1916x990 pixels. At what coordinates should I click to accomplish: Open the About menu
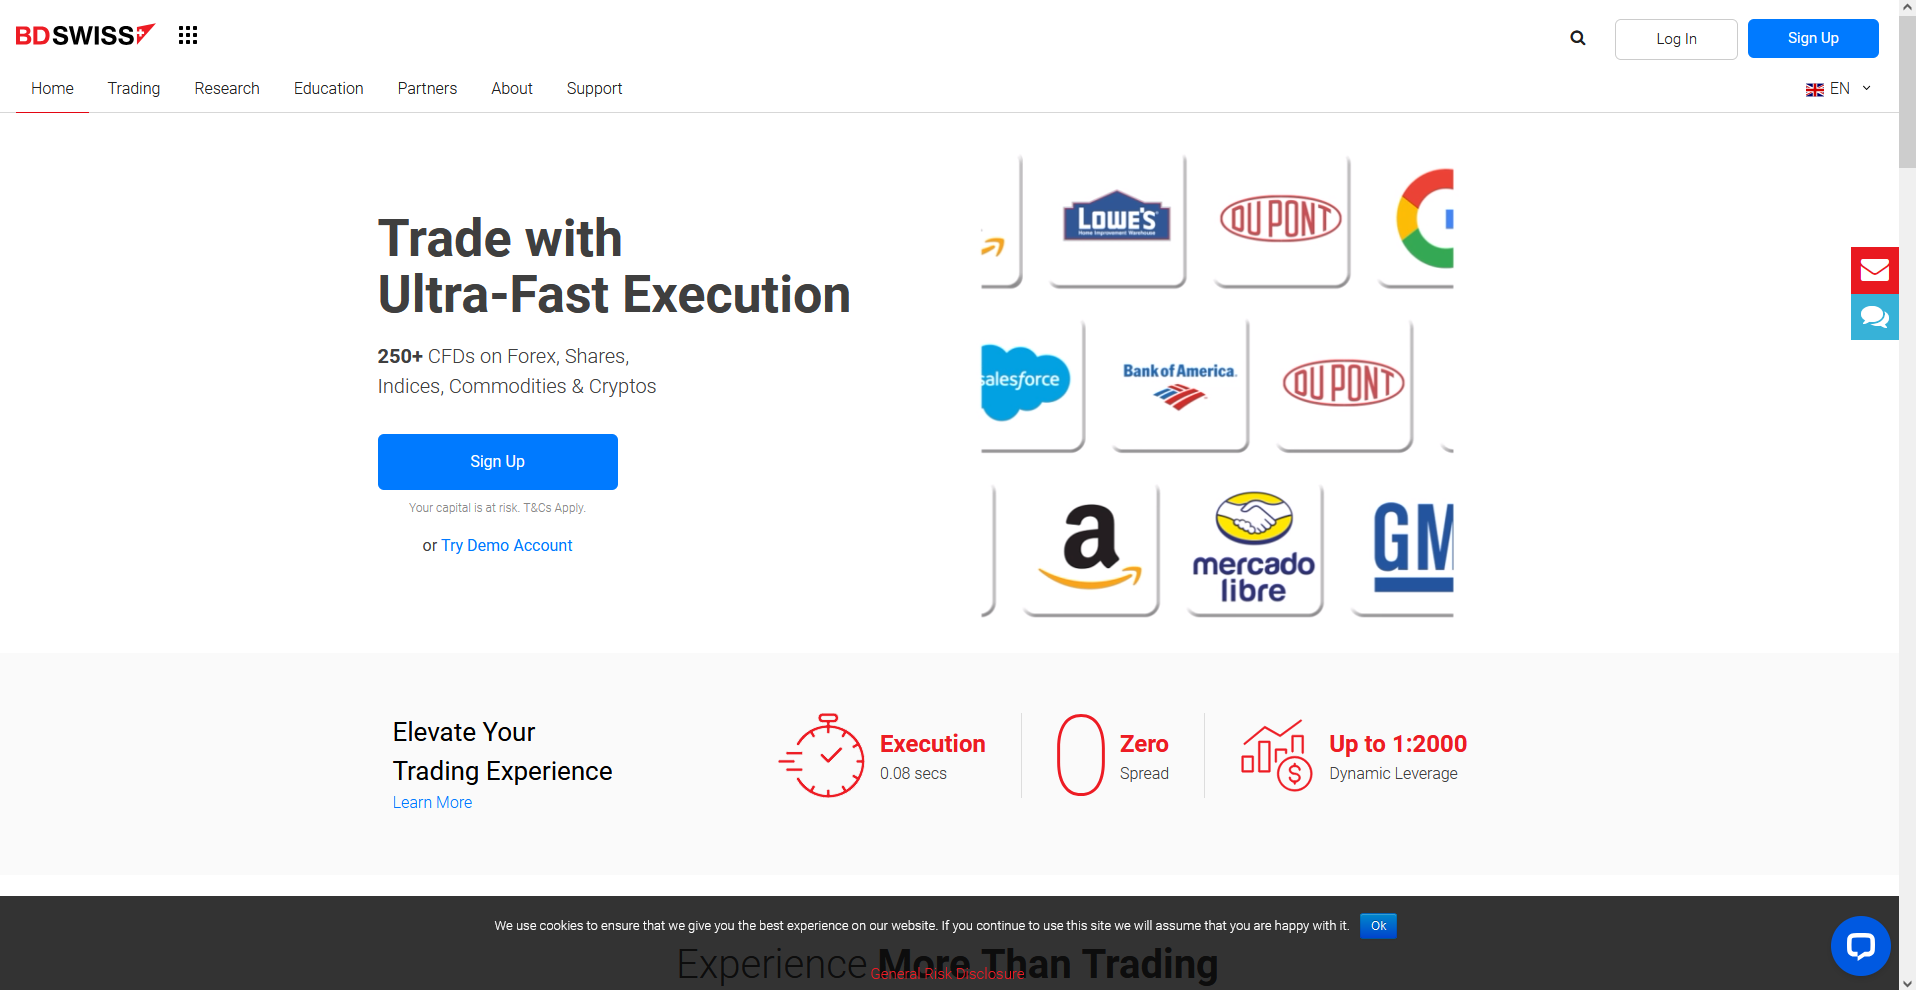click(x=512, y=88)
